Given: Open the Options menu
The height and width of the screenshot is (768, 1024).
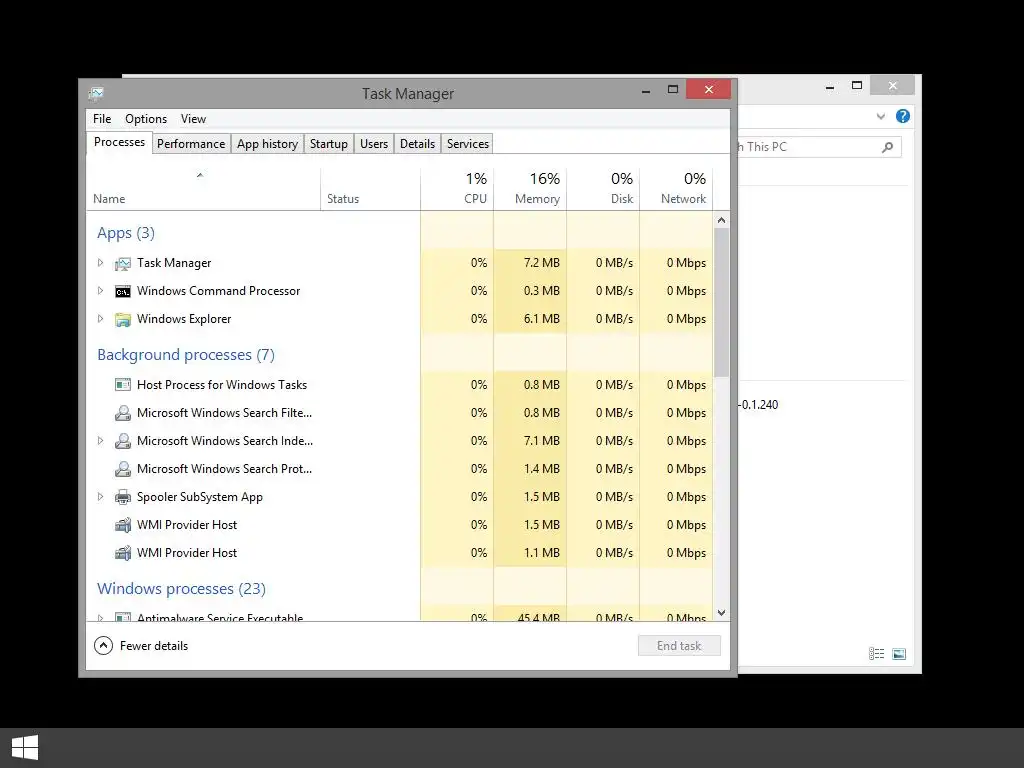Looking at the screenshot, I should pyautogui.click(x=146, y=119).
